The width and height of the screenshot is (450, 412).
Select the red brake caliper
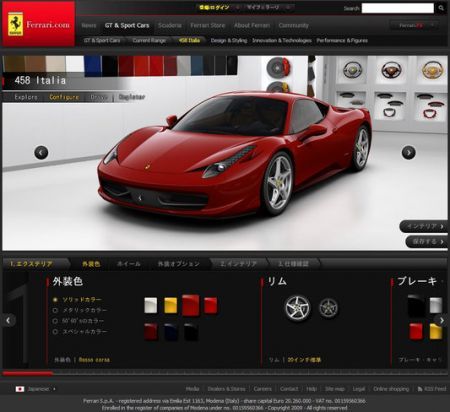click(416, 331)
